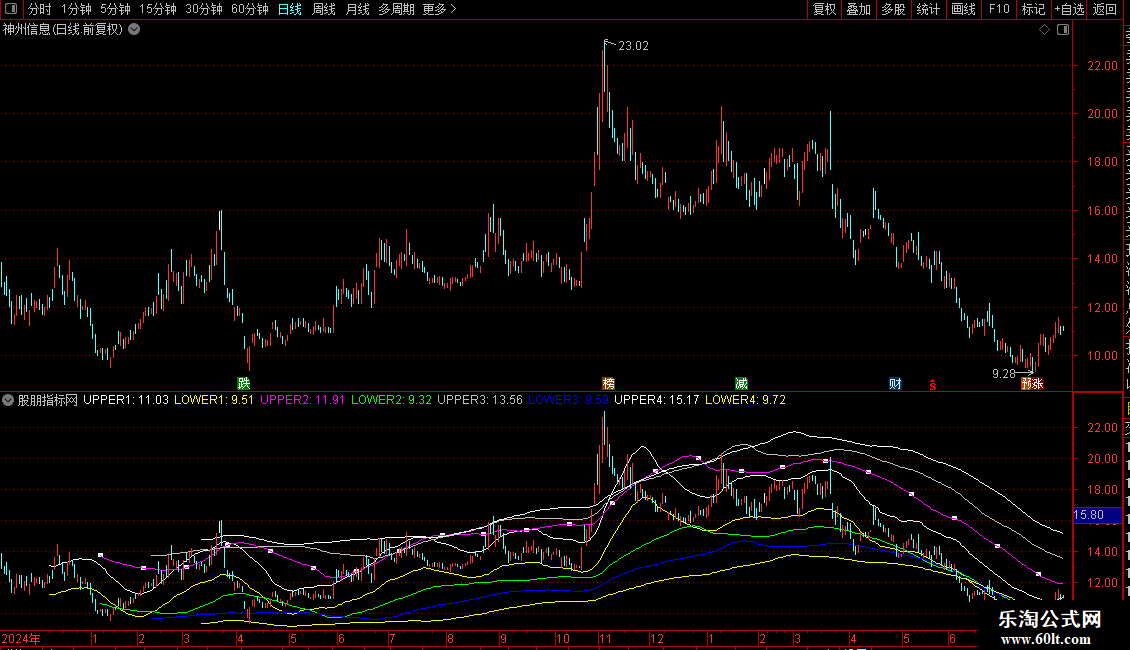
Task: Select the blue LOWER3: 9.59 value
Action: click(x=569, y=400)
